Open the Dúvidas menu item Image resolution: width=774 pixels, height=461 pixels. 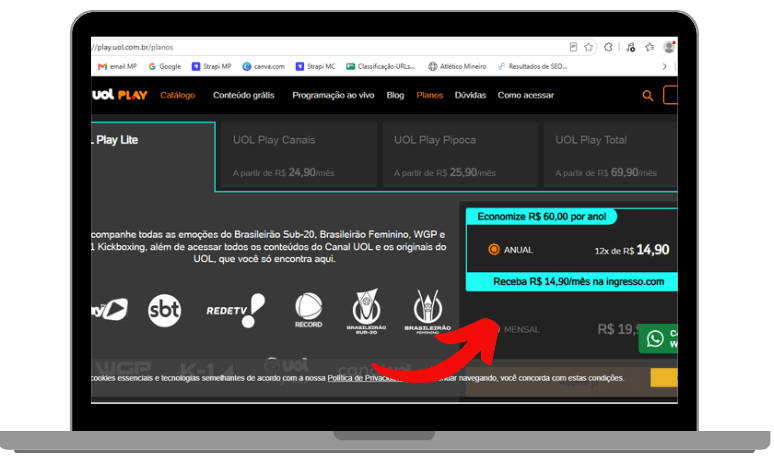point(470,95)
